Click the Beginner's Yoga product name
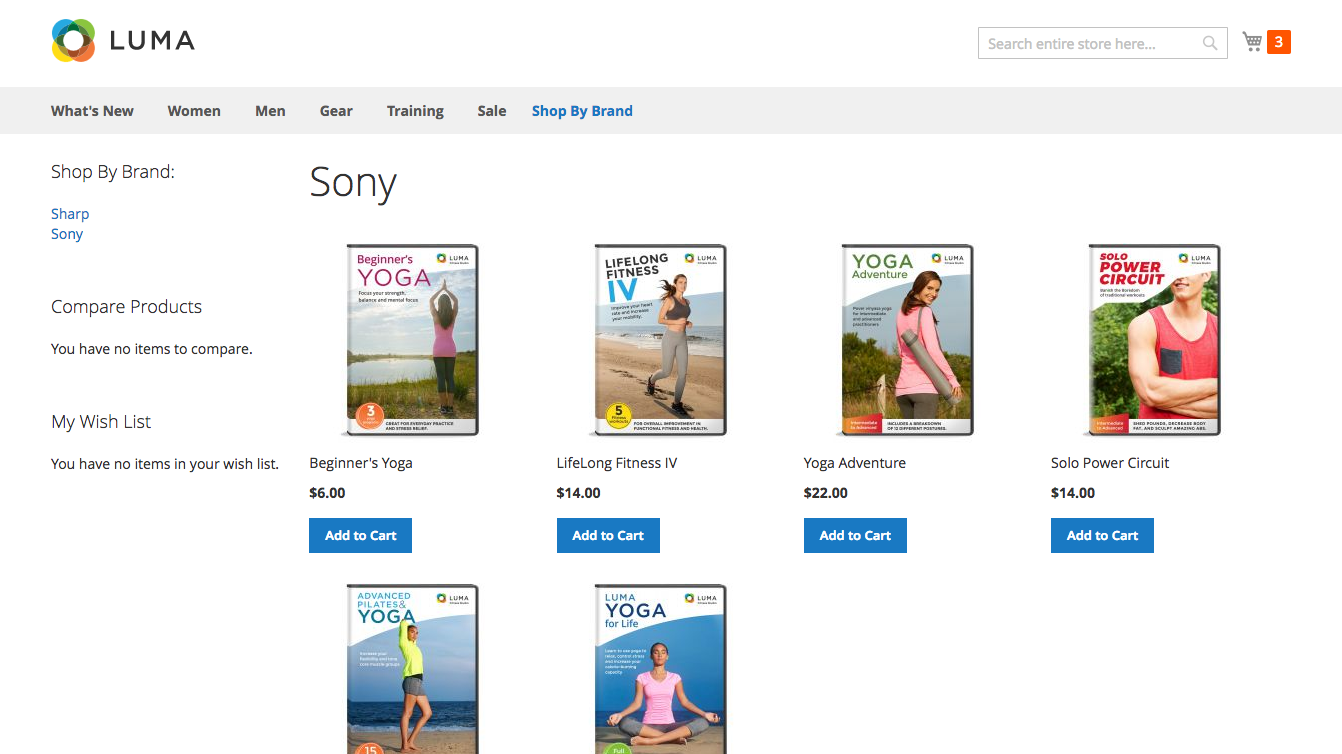 click(361, 463)
